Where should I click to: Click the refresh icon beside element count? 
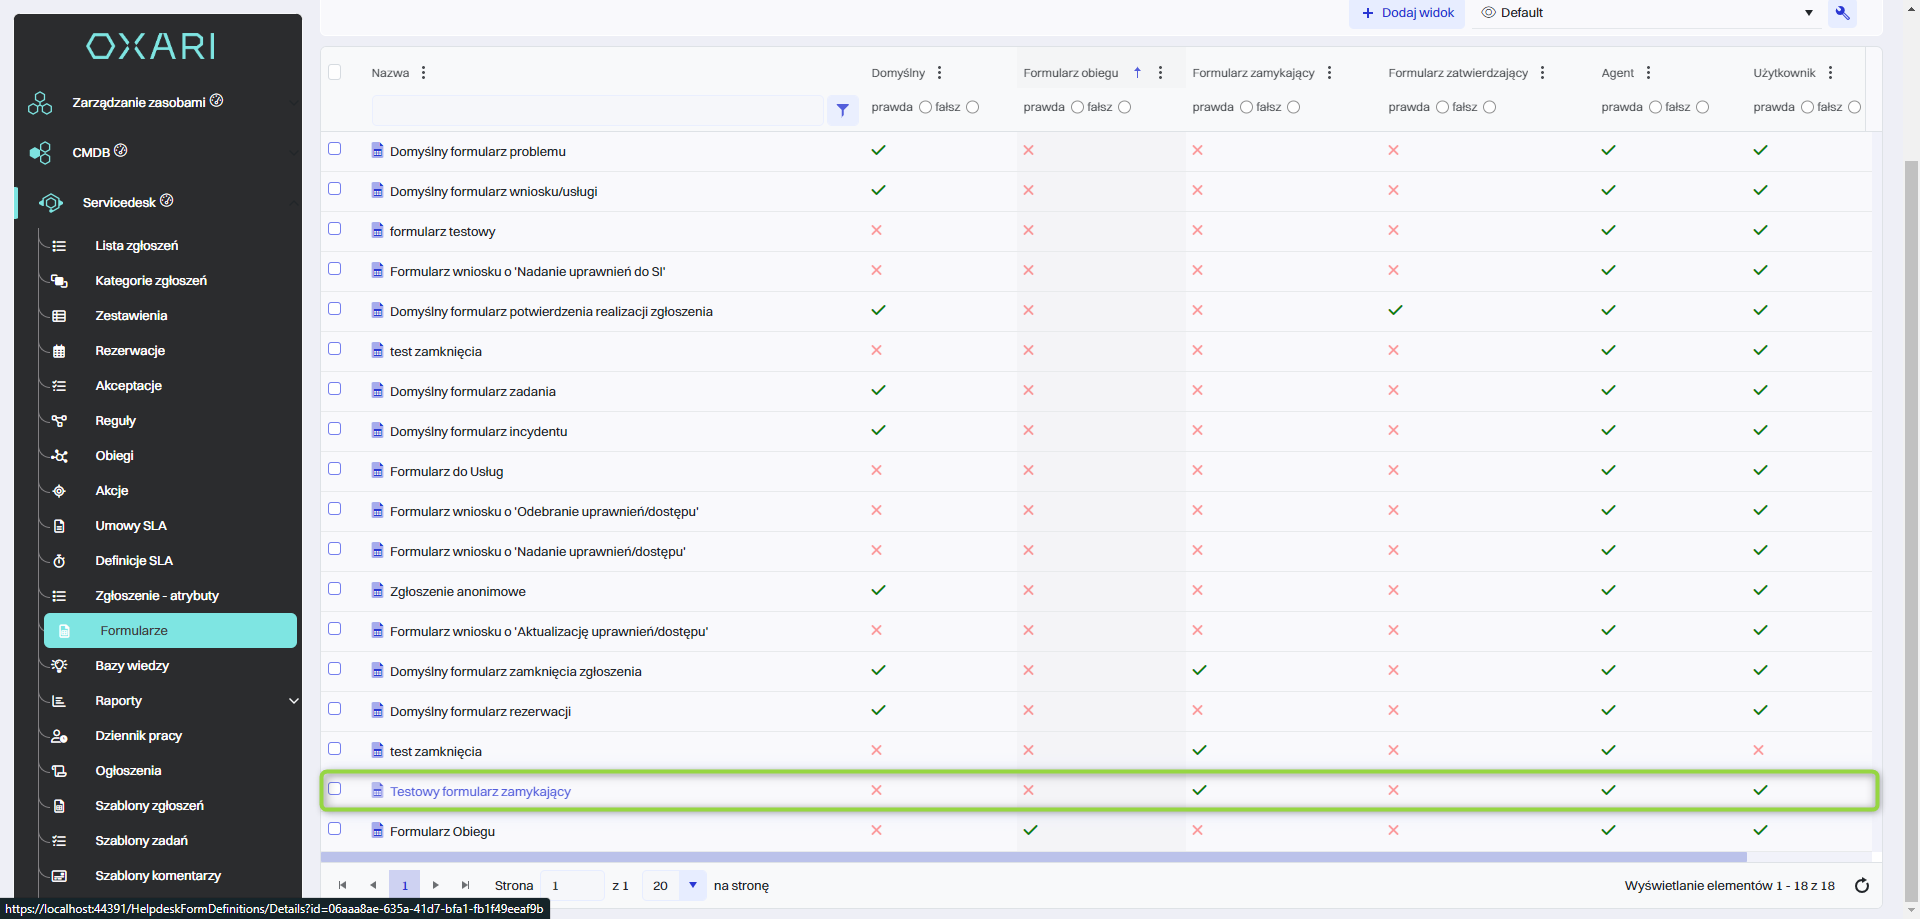(1861, 885)
